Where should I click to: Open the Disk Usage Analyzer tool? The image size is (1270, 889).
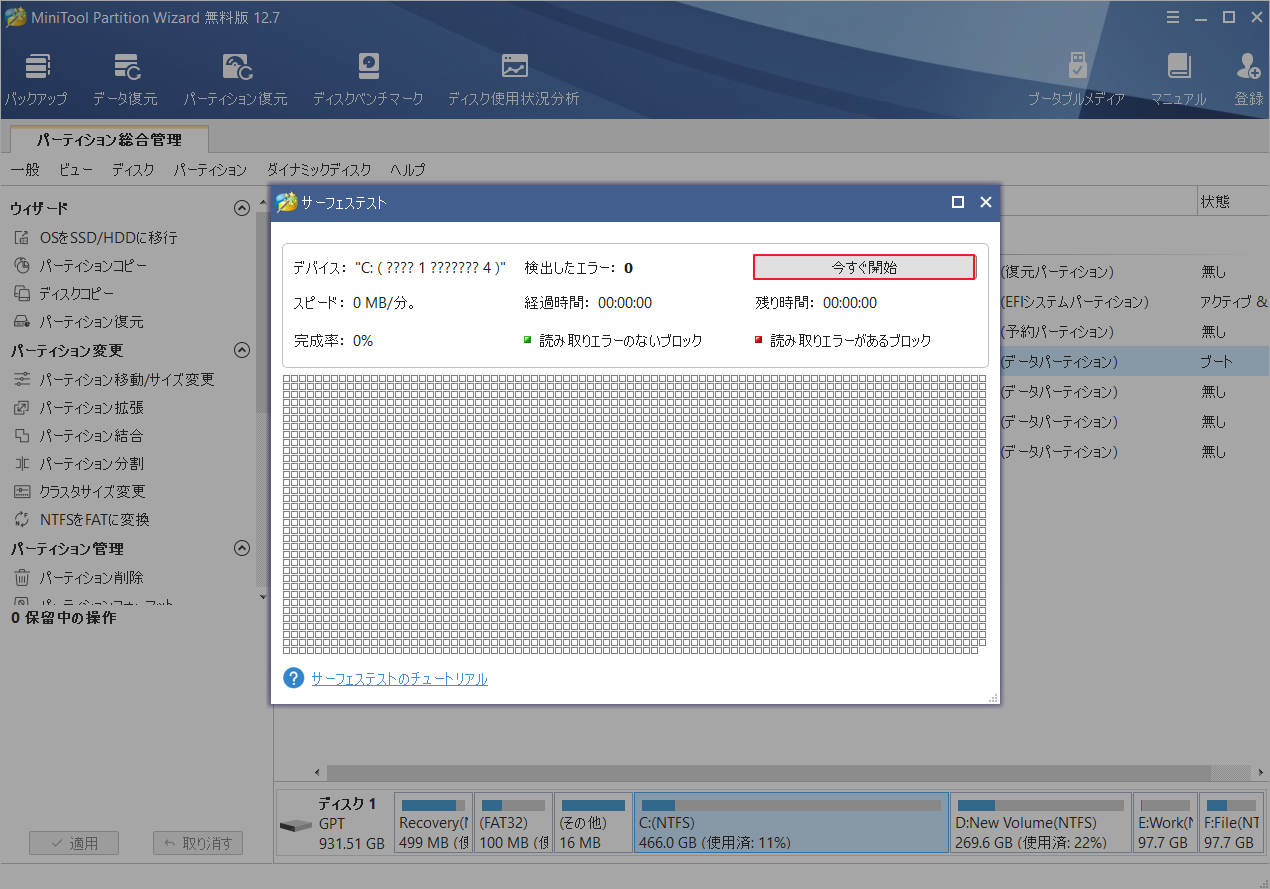click(514, 80)
